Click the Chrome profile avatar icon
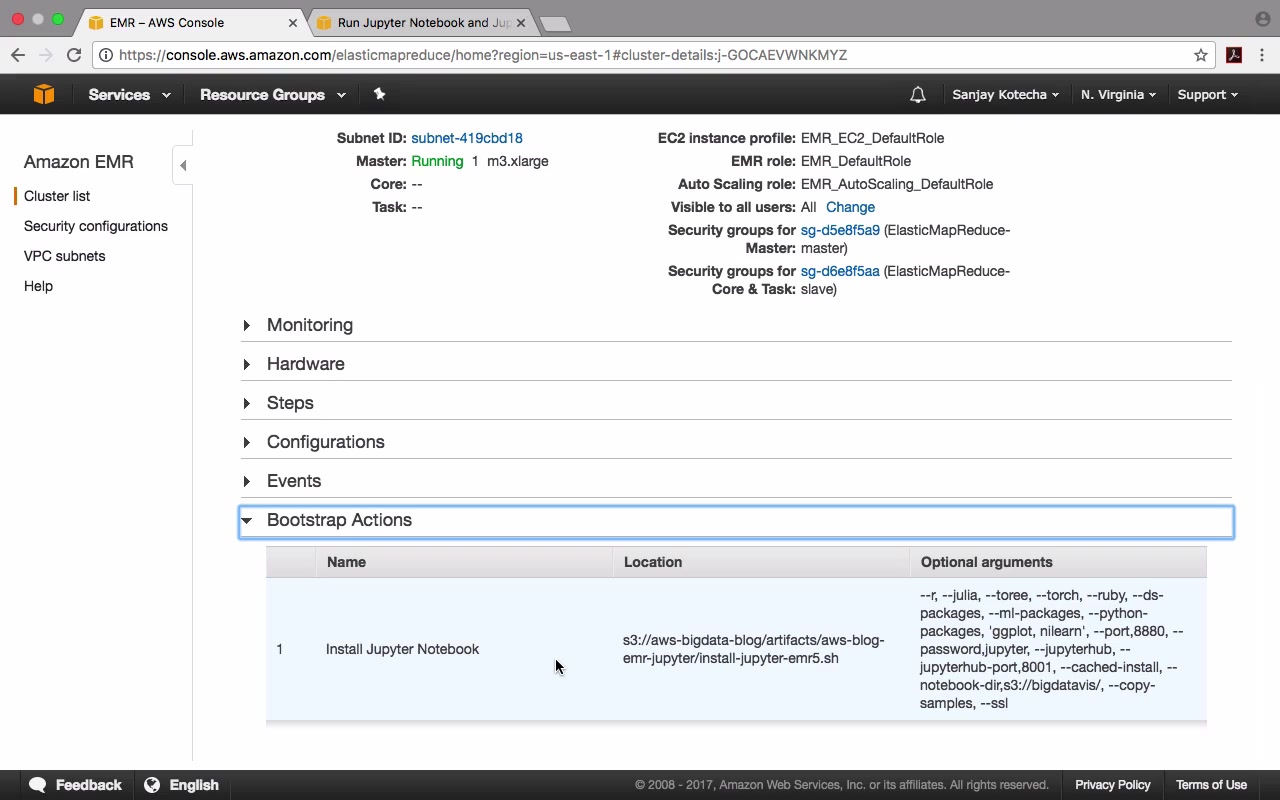Screen dimensions: 1280x800 click(x=1262, y=19)
